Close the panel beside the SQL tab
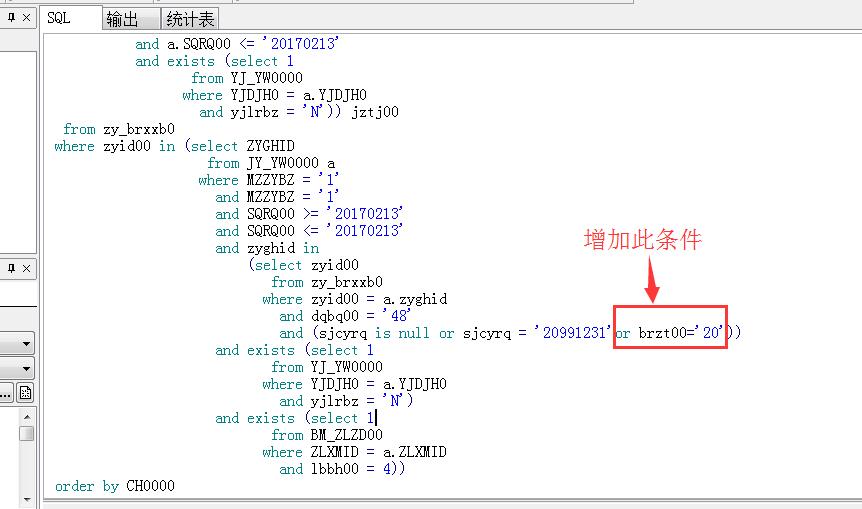Viewport: 862px width, 509px height. pos(26,18)
